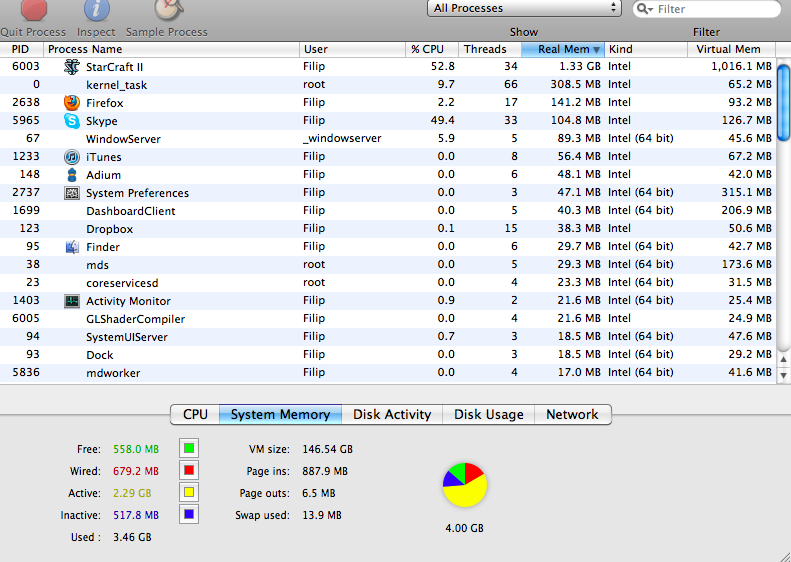Select the Skype process icon

coord(72,121)
